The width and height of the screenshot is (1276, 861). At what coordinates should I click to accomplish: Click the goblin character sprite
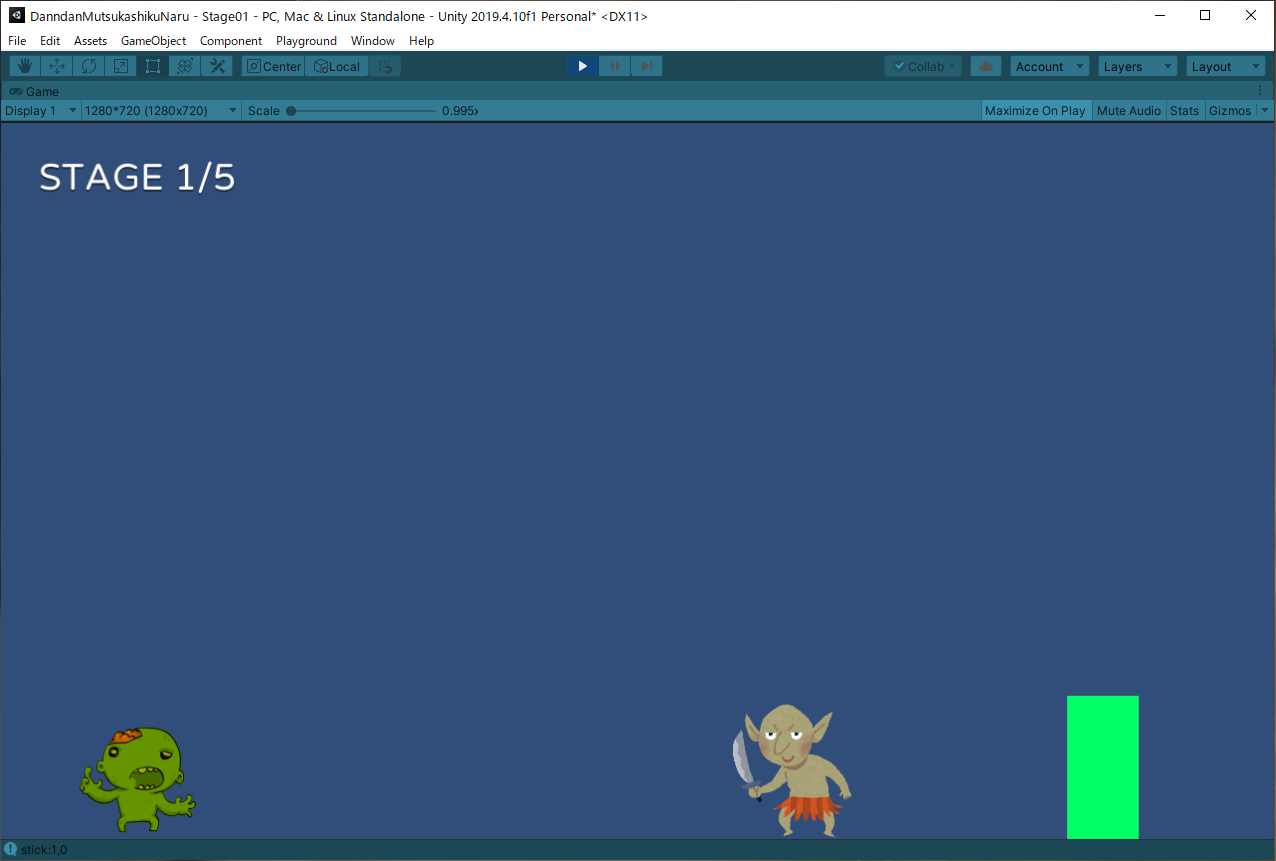click(792, 769)
